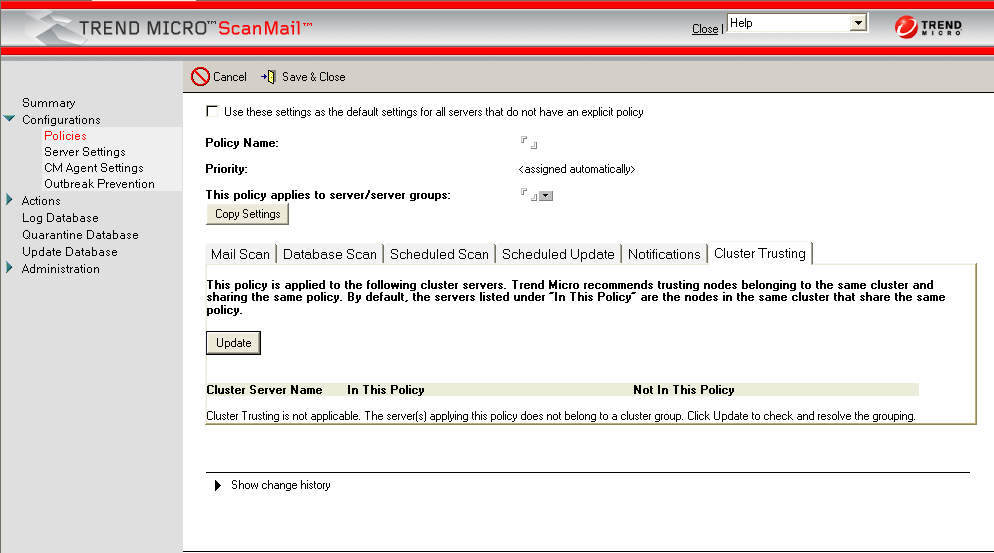The image size is (994, 553).
Task: Click the Trend Micro logo
Action: click(928, 28)
